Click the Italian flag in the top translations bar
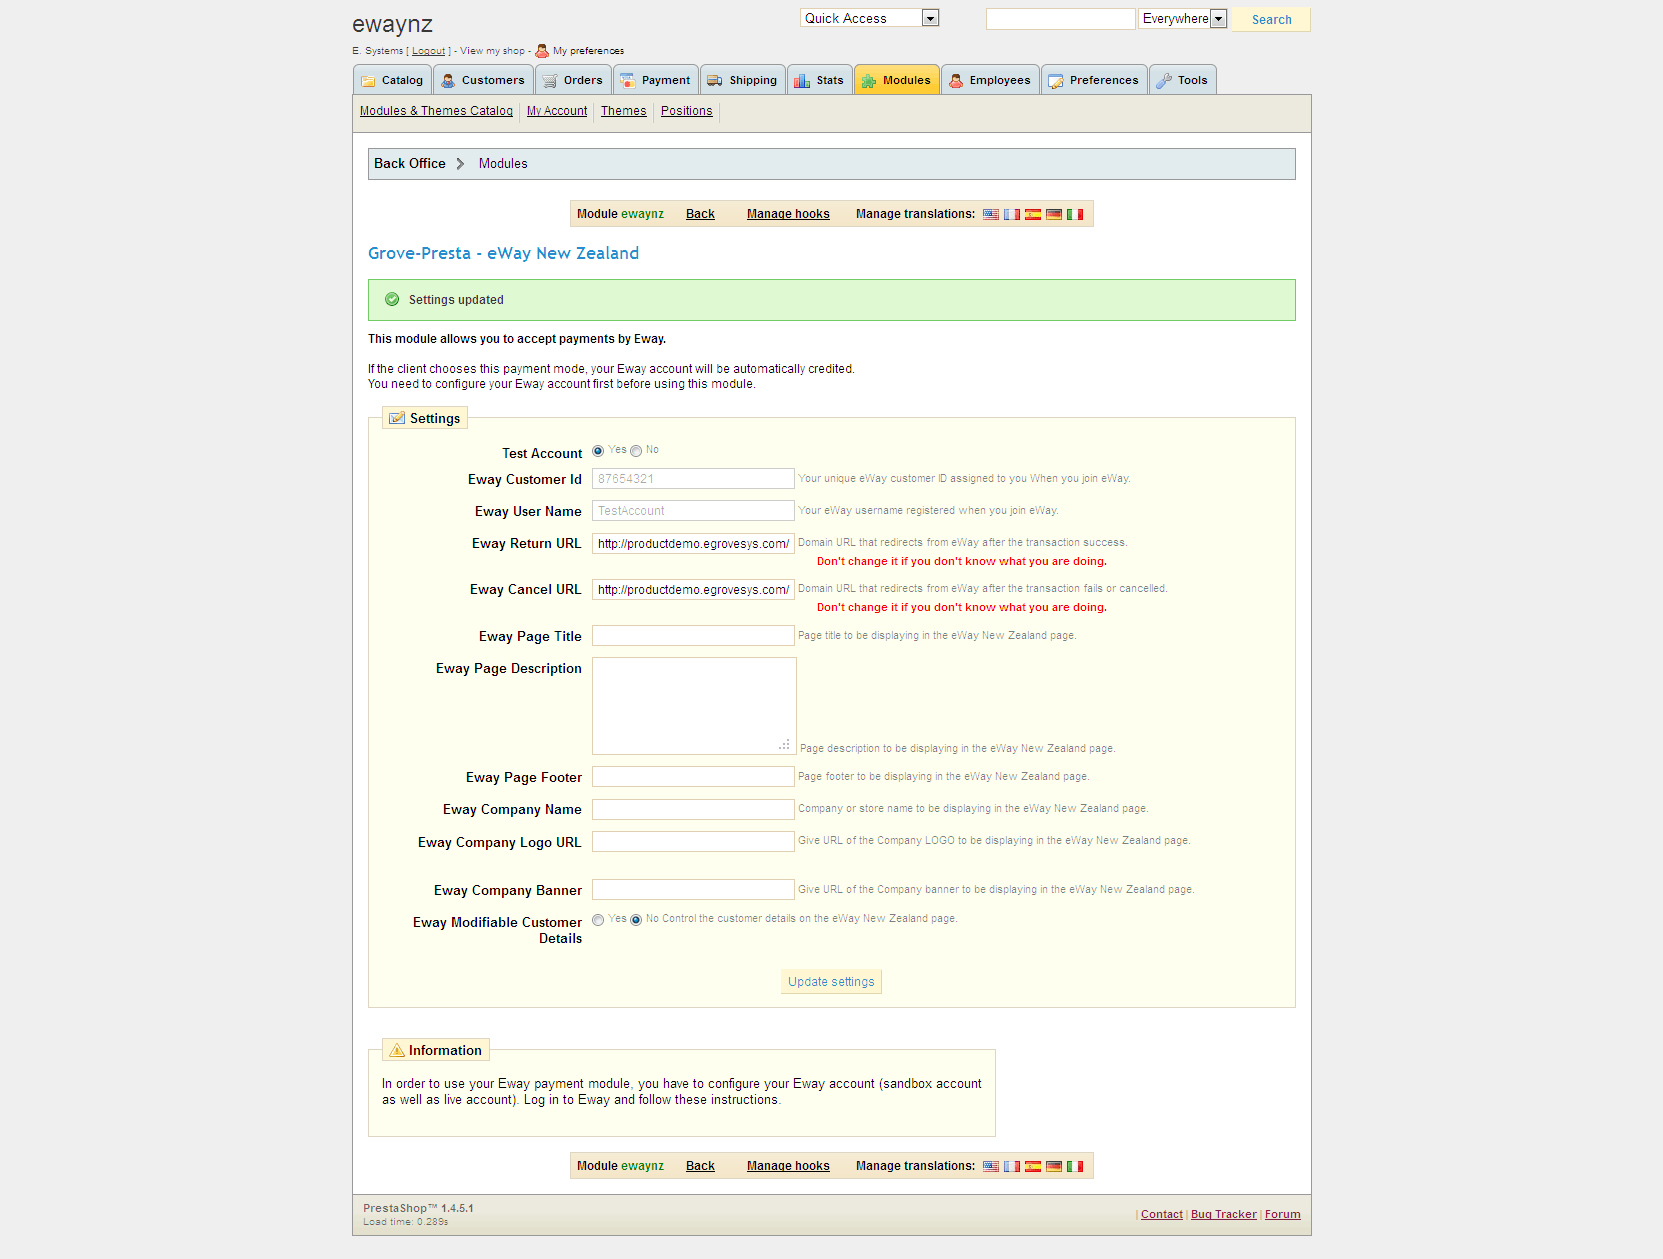The height and width of the screenshot is (1259, 1663). tap(1075, 214)
